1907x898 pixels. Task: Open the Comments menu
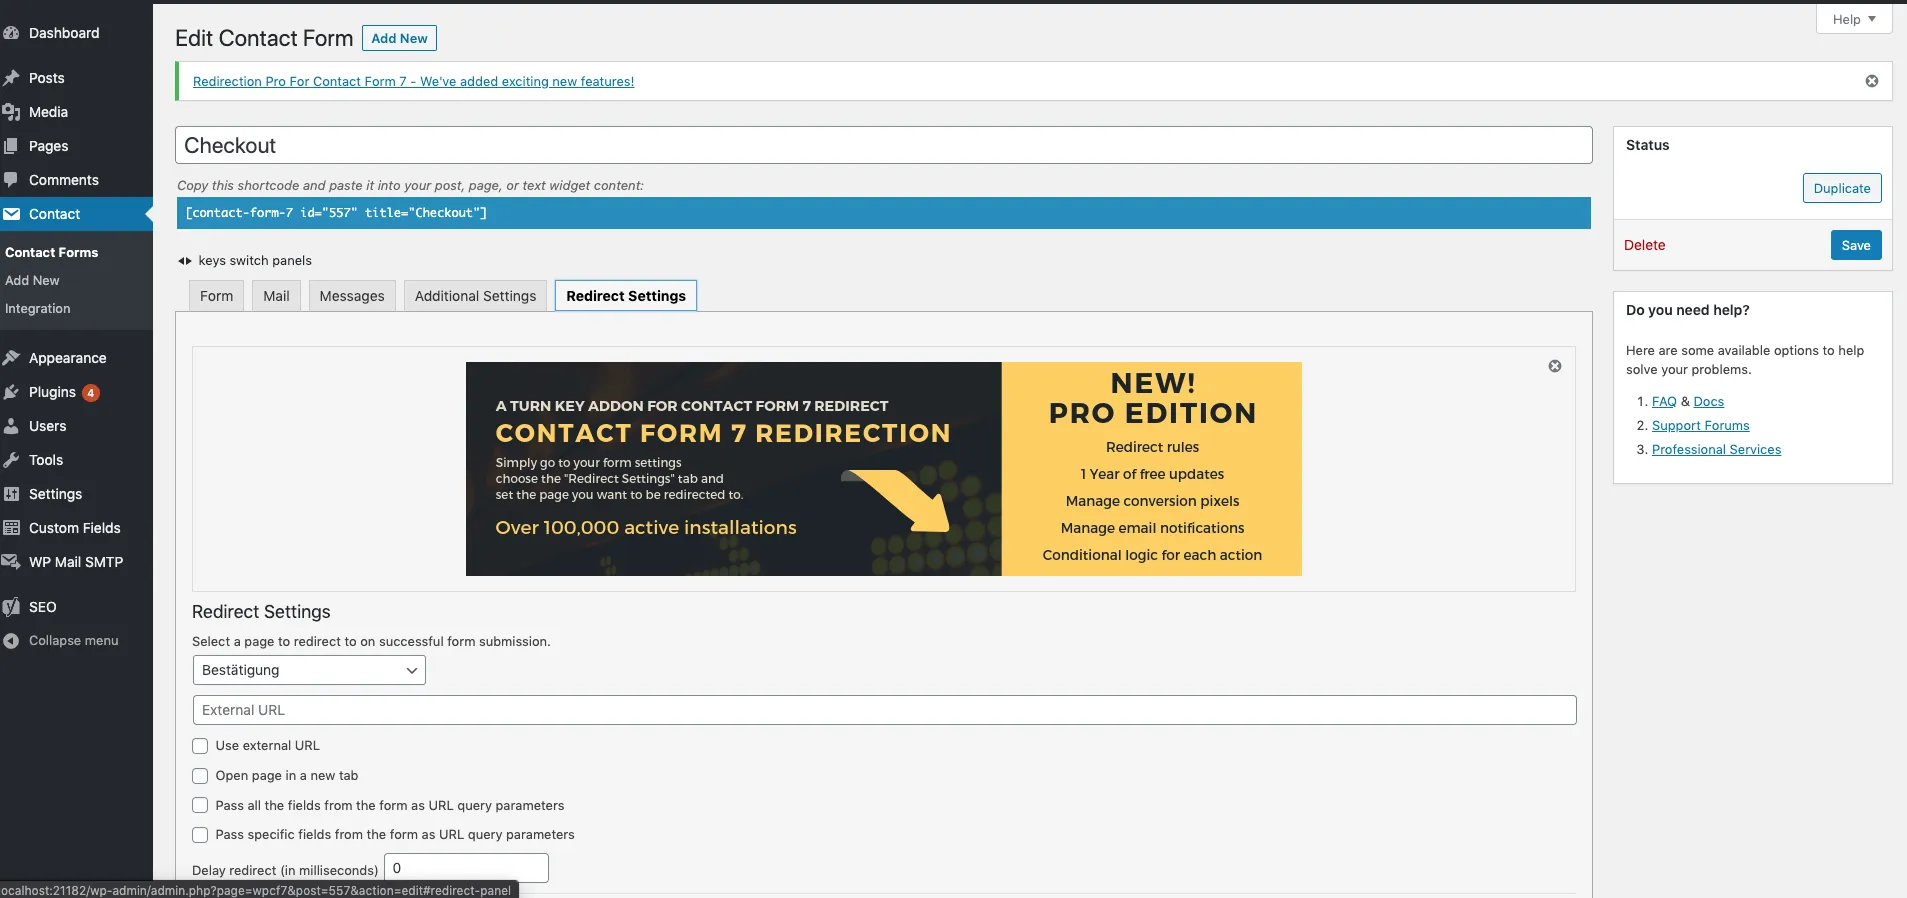click(64, 180)
